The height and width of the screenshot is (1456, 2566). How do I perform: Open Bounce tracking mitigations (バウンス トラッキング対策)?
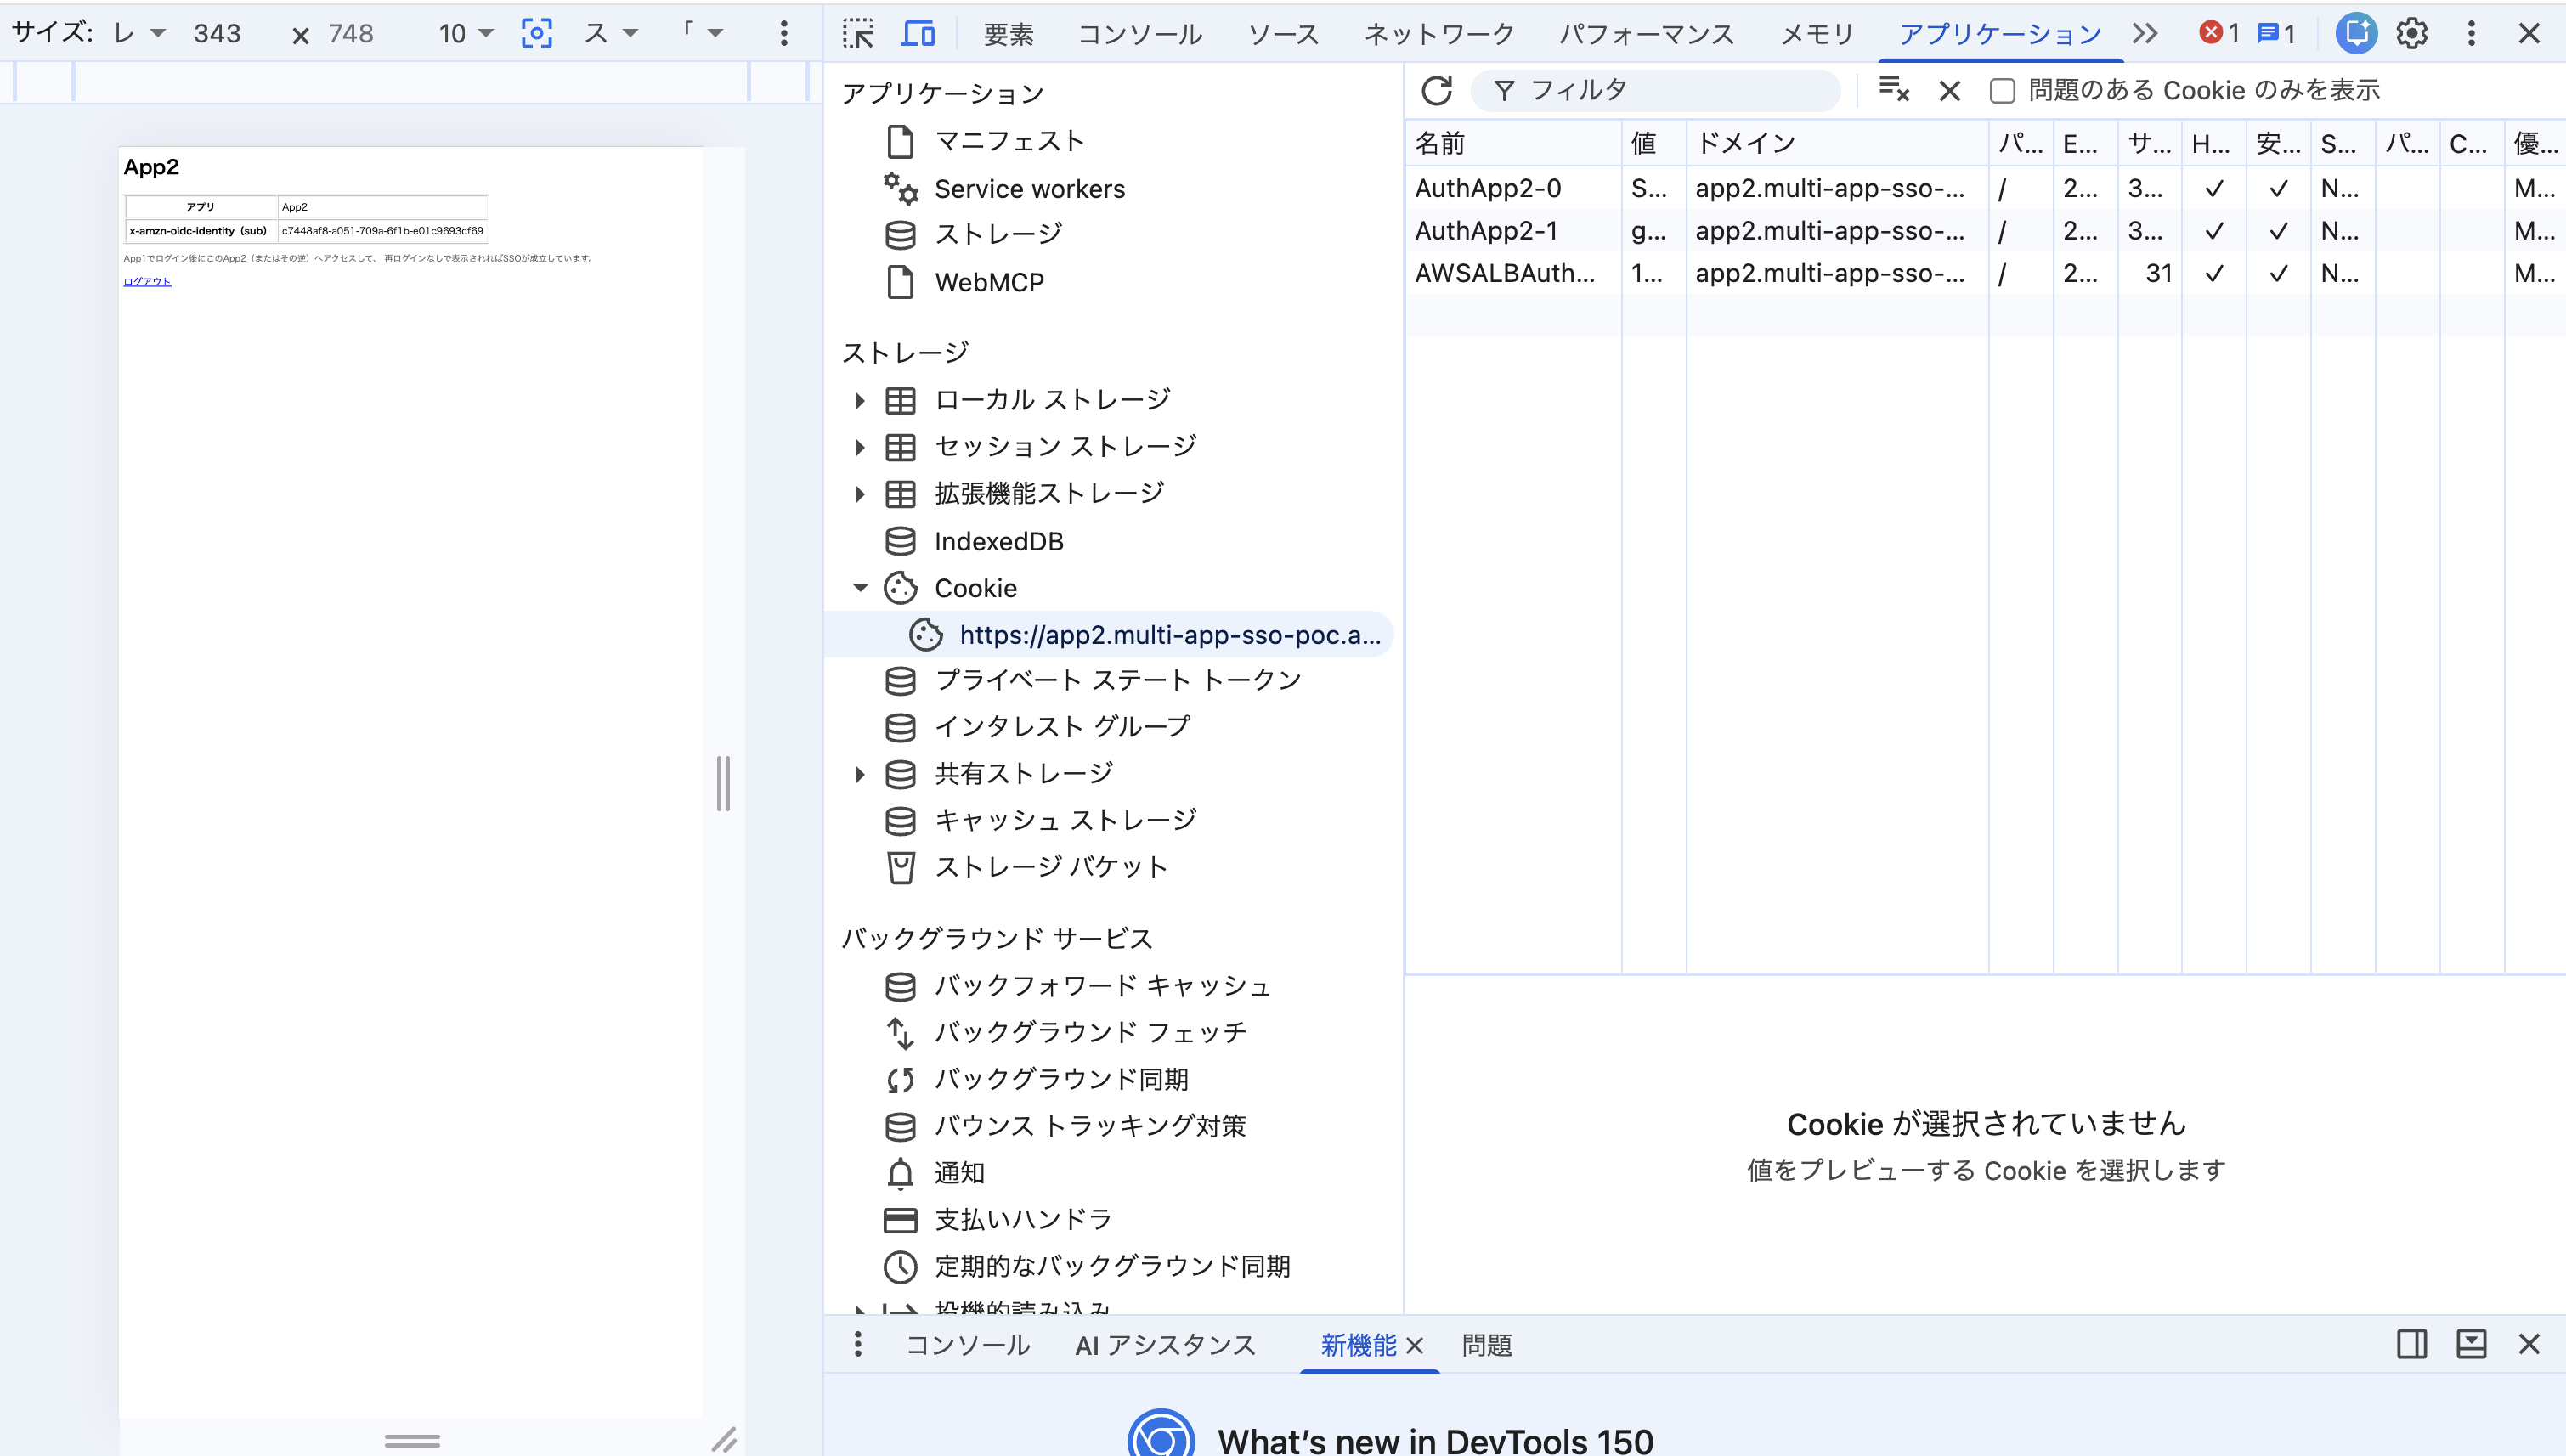[1066, 1127]
